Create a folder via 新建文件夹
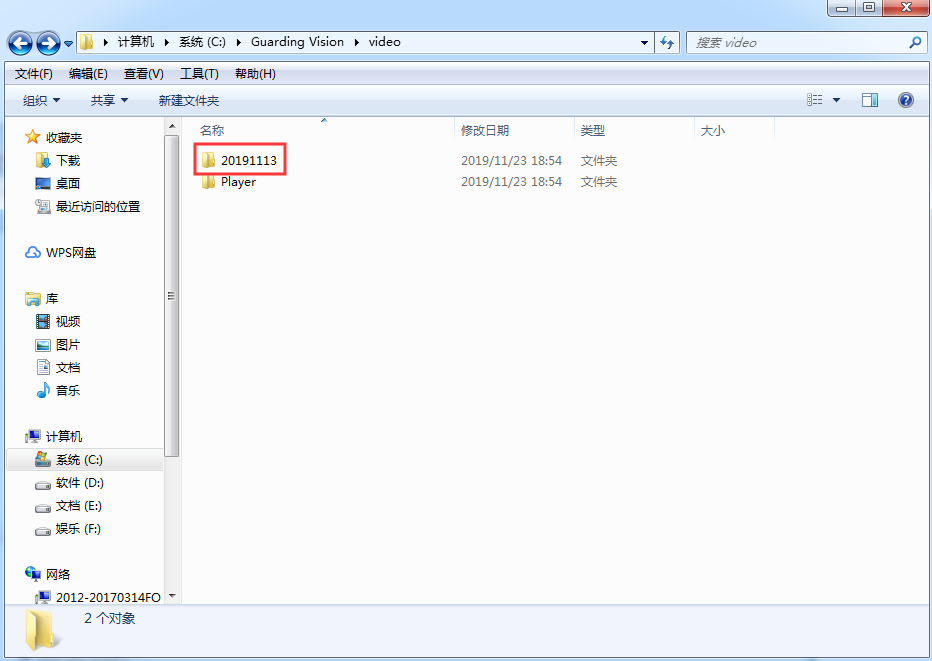 tap(189, 100)
